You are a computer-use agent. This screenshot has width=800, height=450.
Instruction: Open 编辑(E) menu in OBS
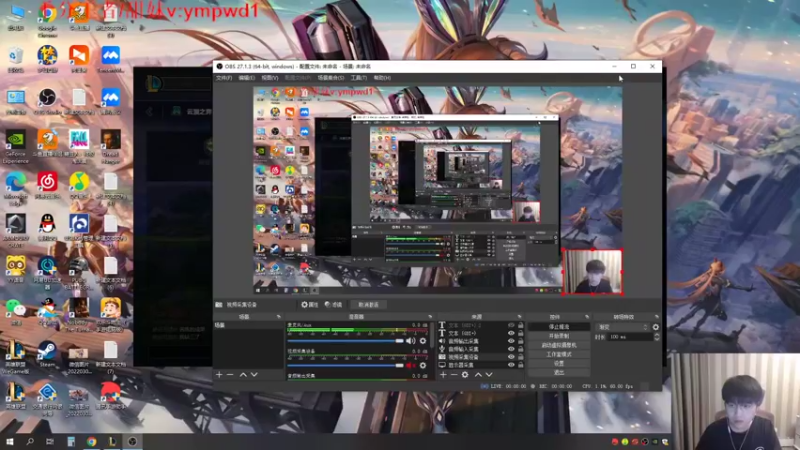coord(246,78)
